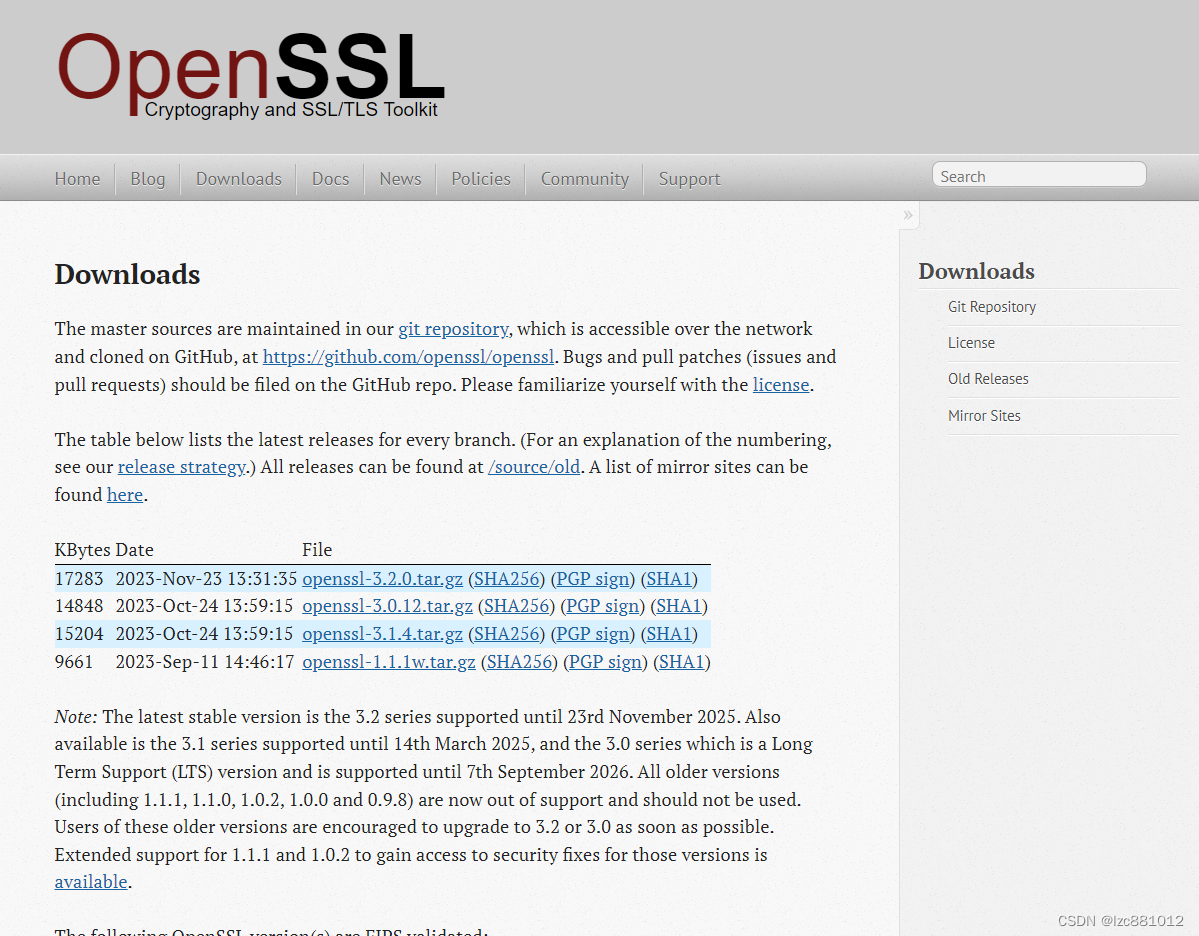Download openssl-3.2.0.tar.gz

(382, 579)
